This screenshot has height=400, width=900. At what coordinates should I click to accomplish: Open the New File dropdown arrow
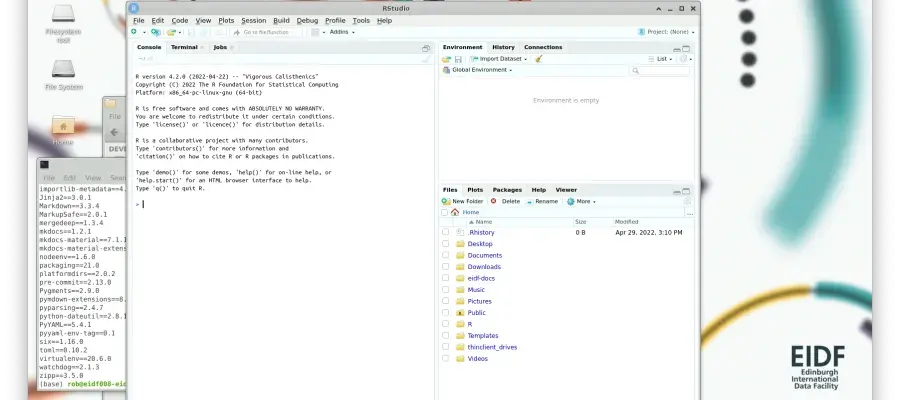click(x=144, y=33)
